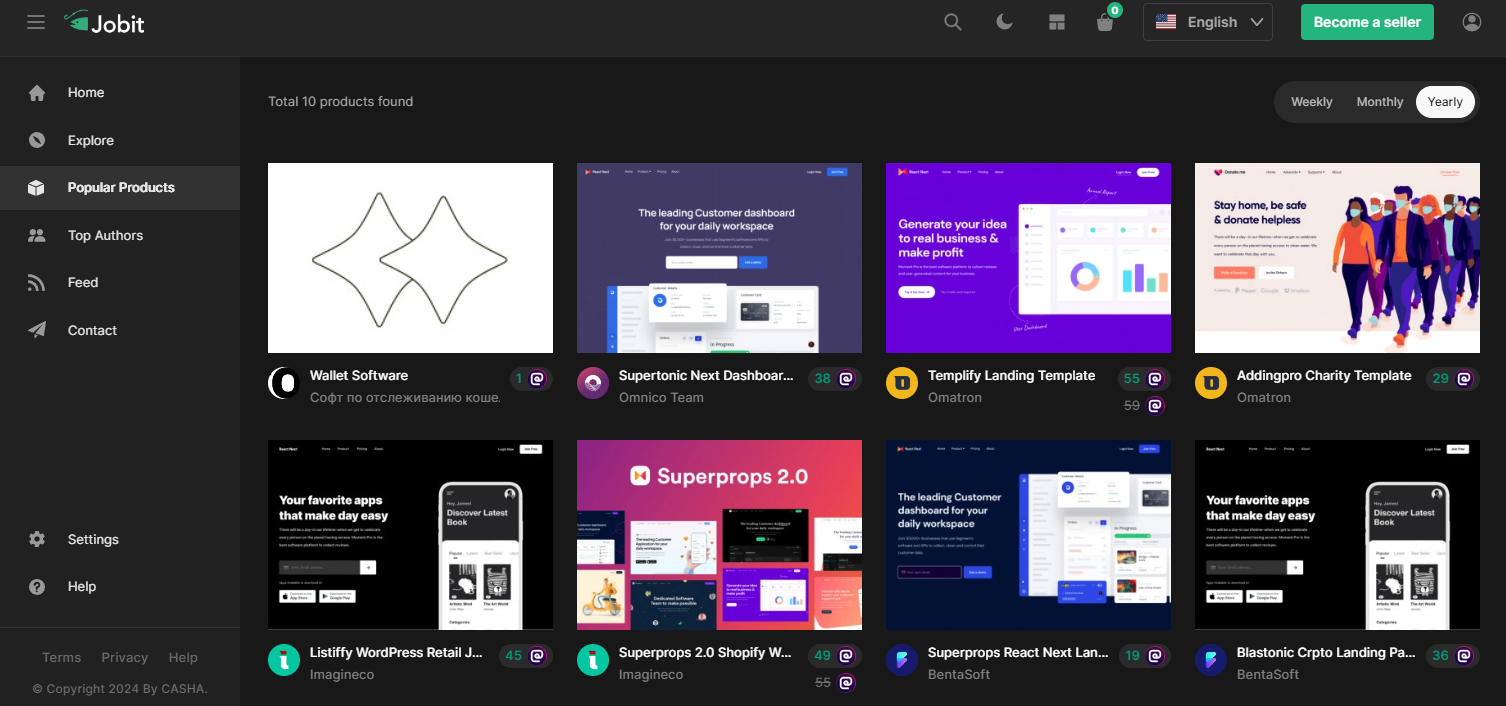
Task: Click Superprops React price badge 19
Action: [x=1143, y=656]
